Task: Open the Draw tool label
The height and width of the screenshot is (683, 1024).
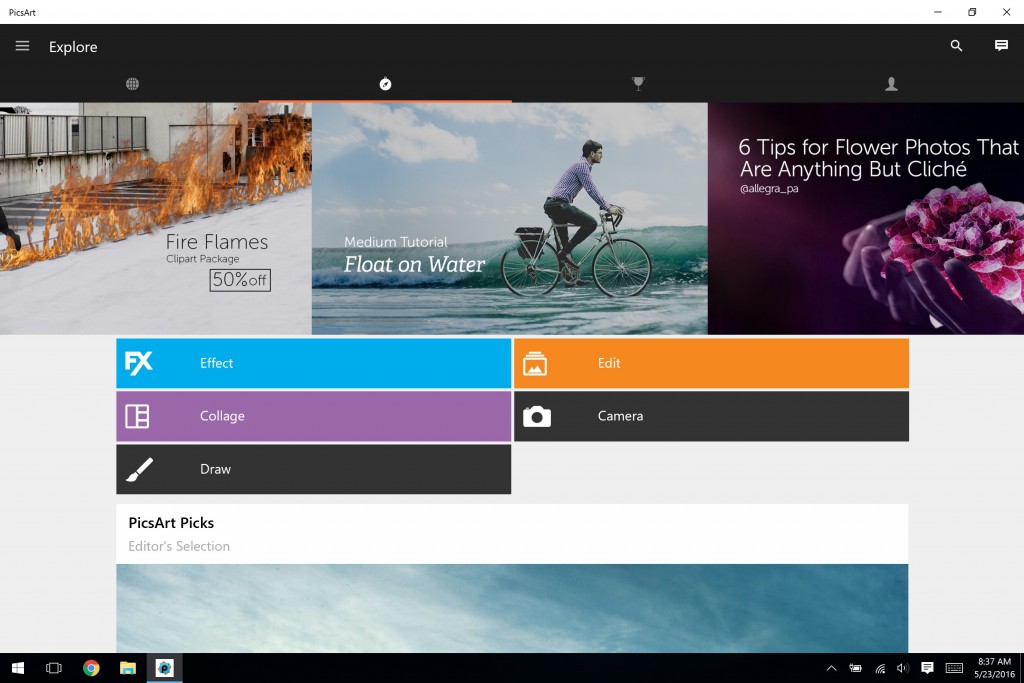Action: point(216,469)
